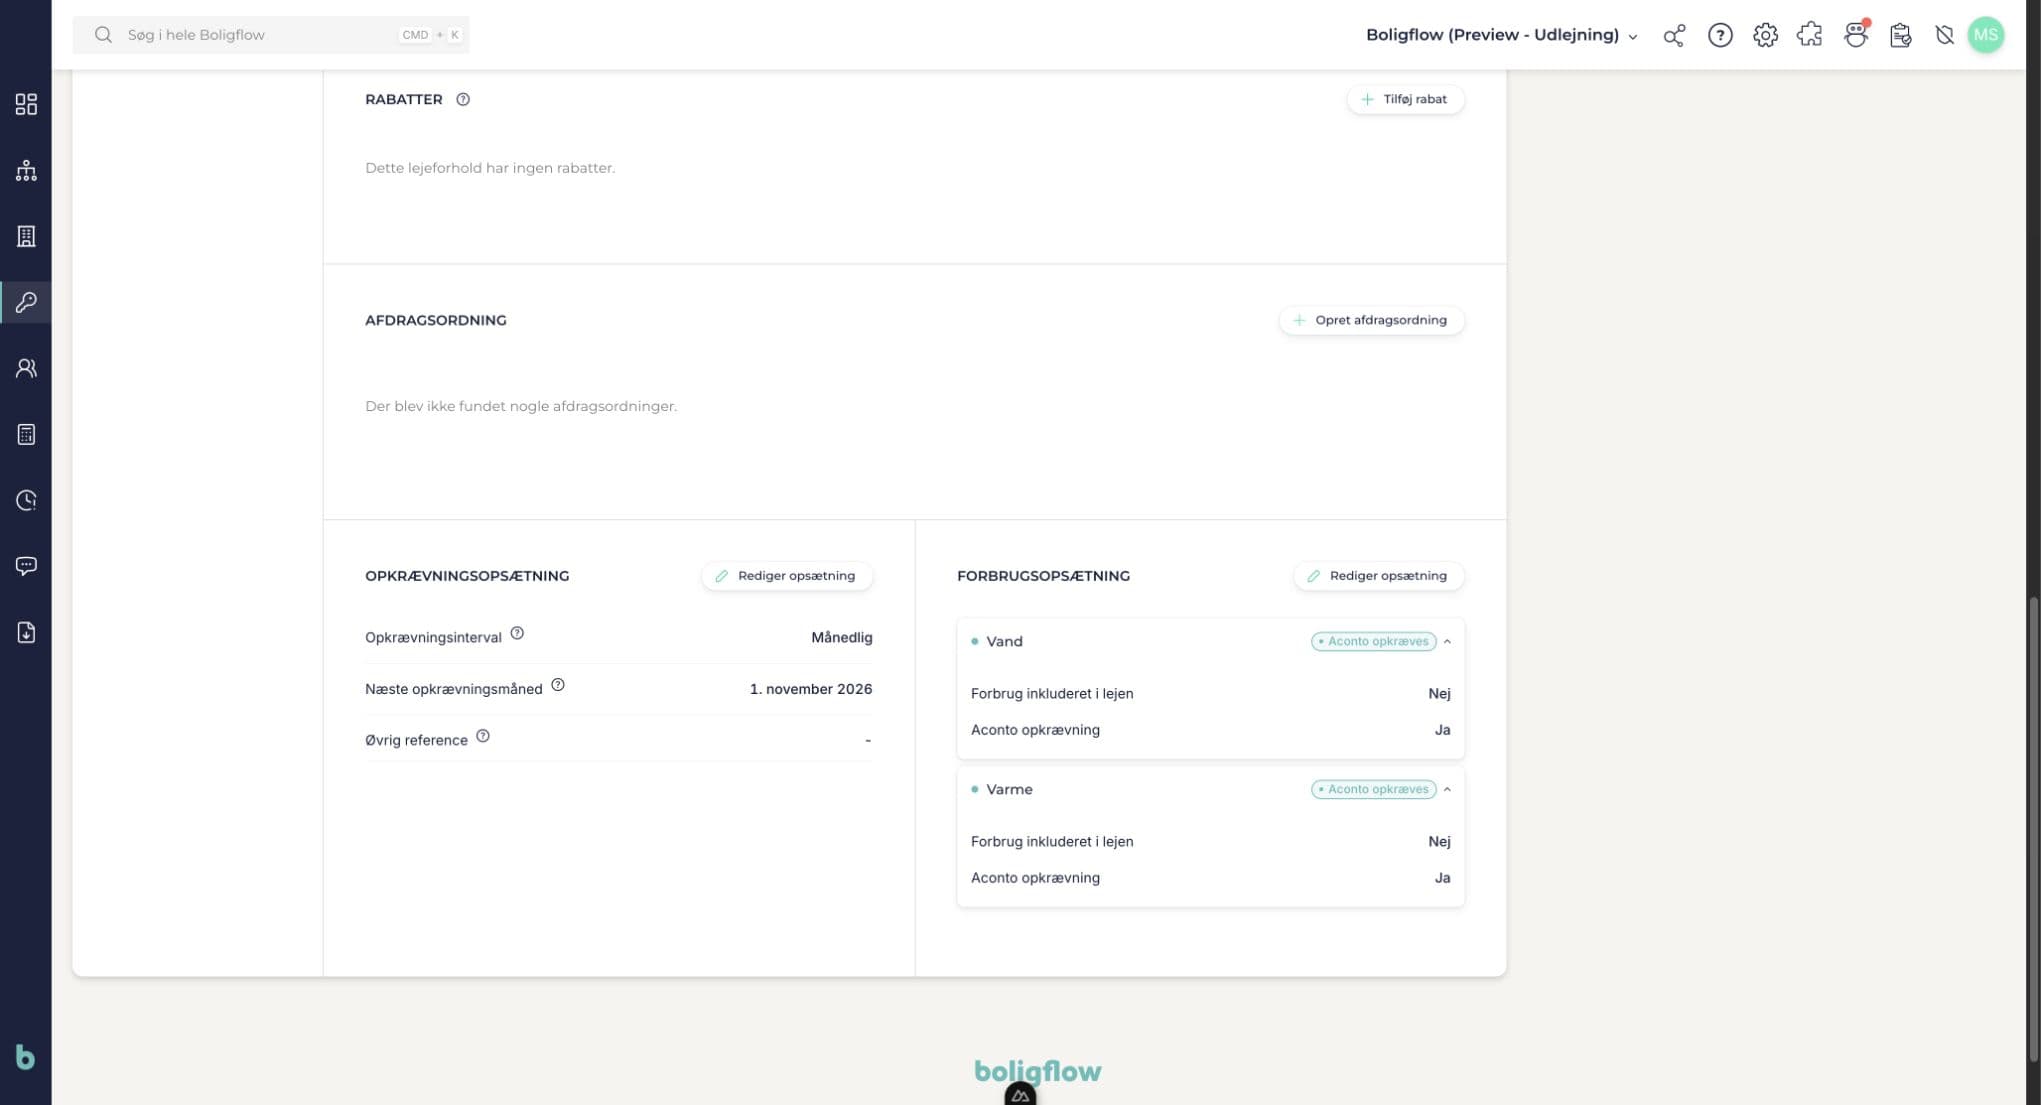Select the key (leases) sidebar icon
This screenshot has height=1105, width=2041.
(x=26, y=302)
